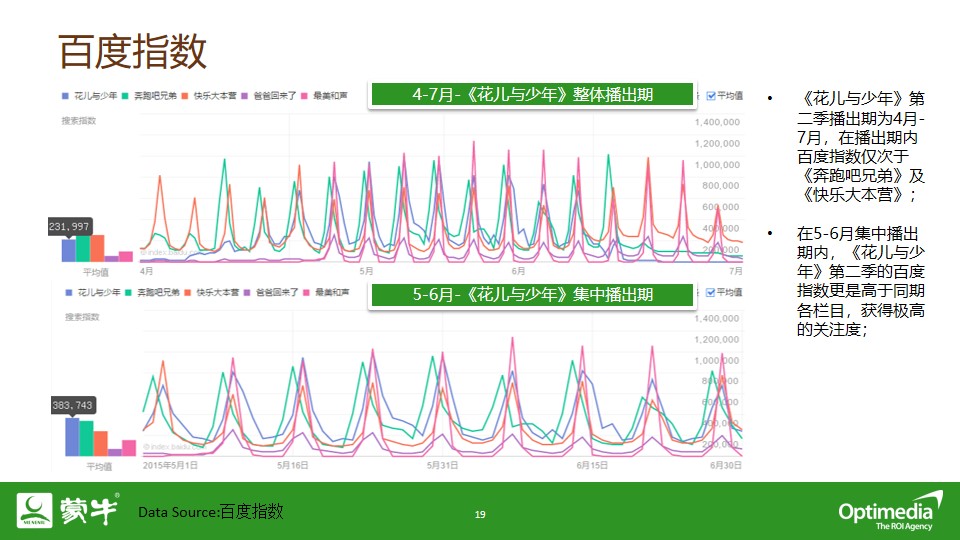Click the 800,000 y-axis value on top chart
960x540 pixels.
click(x=721, y=186)
